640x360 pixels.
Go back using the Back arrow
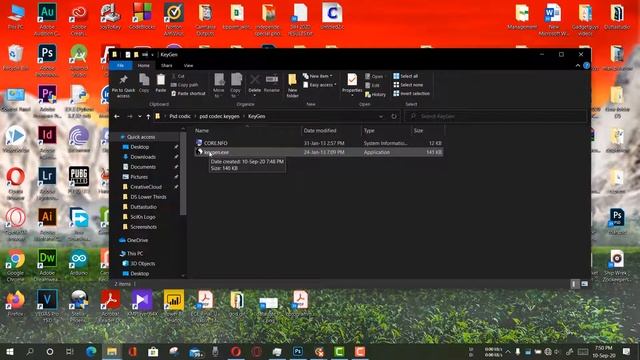tap(117, 116)
